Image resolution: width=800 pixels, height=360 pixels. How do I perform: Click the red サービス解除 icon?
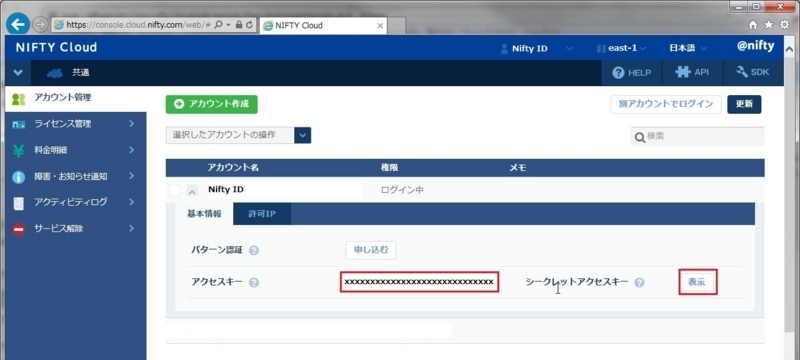coord(19,229)
